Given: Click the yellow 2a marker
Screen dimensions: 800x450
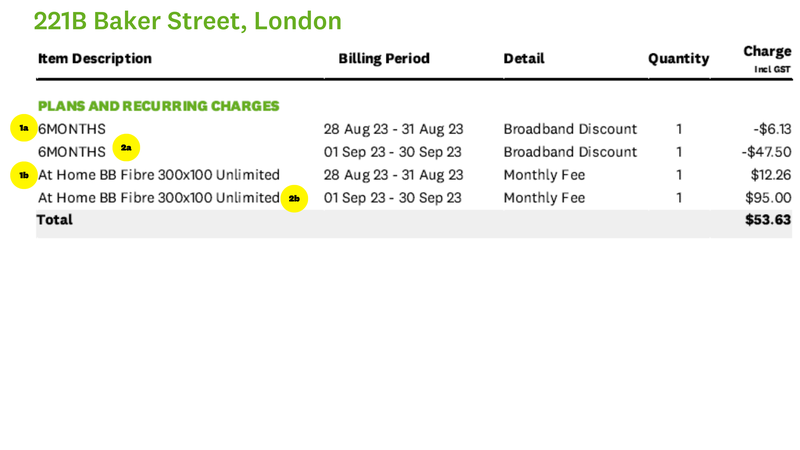Looking at the screenshot, I should (126, 148).
